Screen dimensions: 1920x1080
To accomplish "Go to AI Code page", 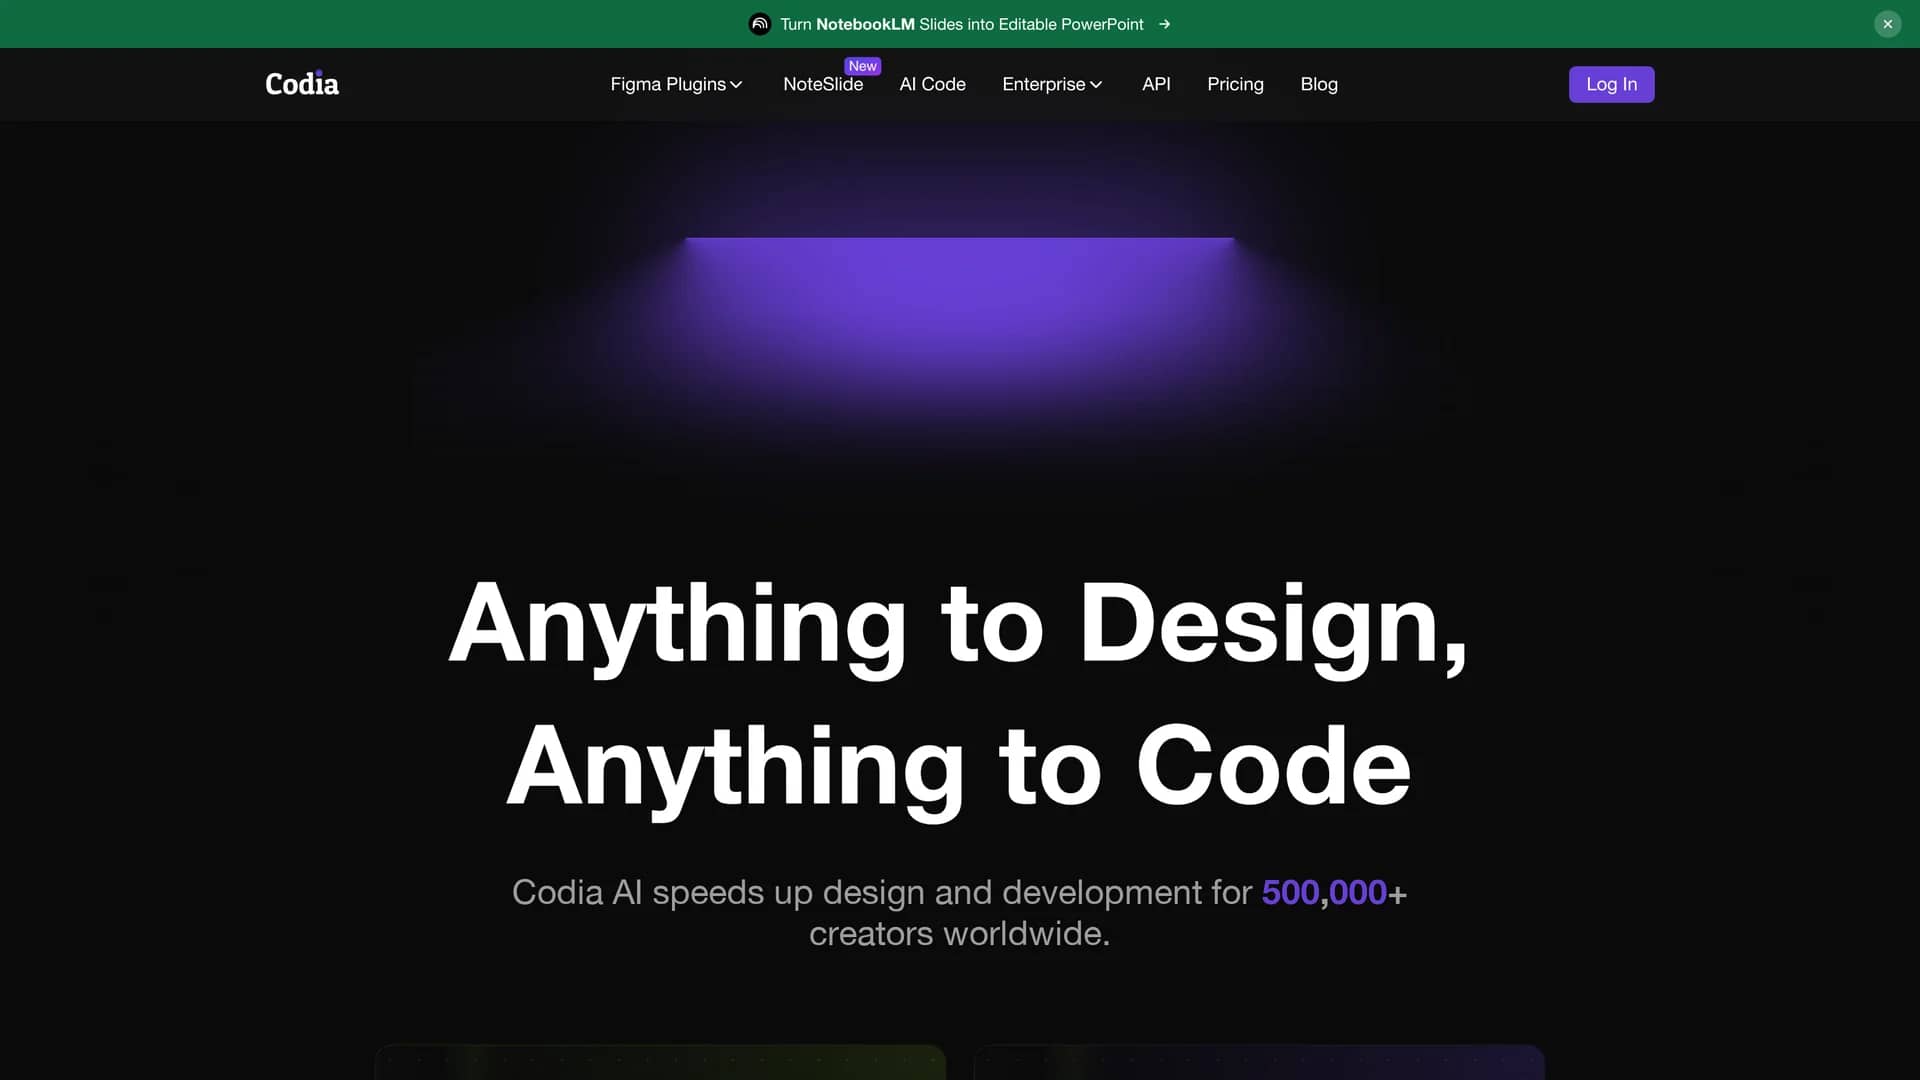I will pos(932,84).
